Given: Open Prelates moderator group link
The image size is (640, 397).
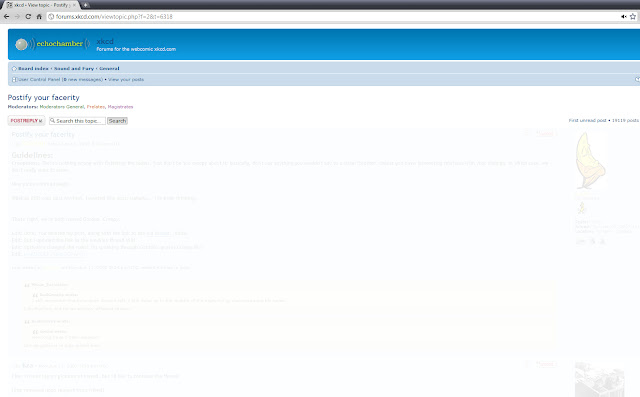Looking at the screenshot, I should (x=96, y=107).
